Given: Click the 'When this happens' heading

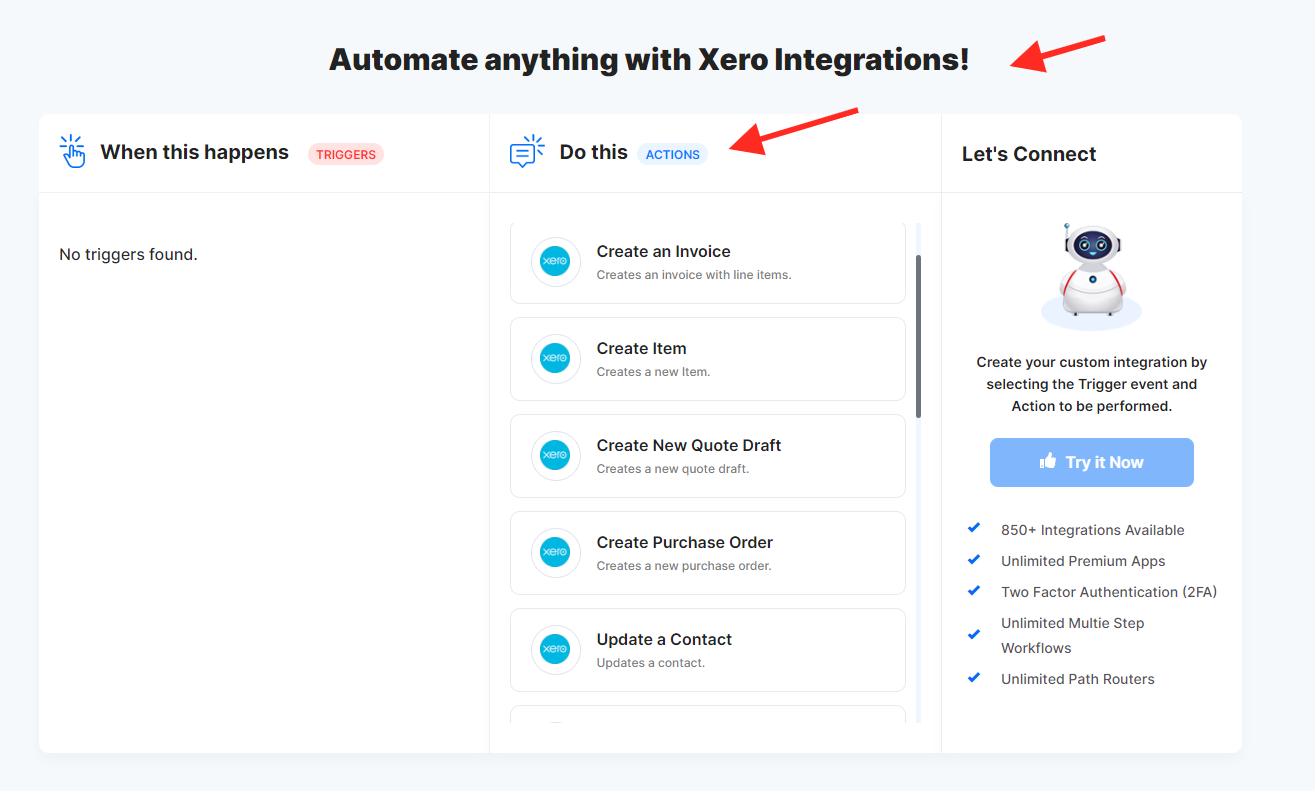Looking at the screenshot, I should point(194,152).
